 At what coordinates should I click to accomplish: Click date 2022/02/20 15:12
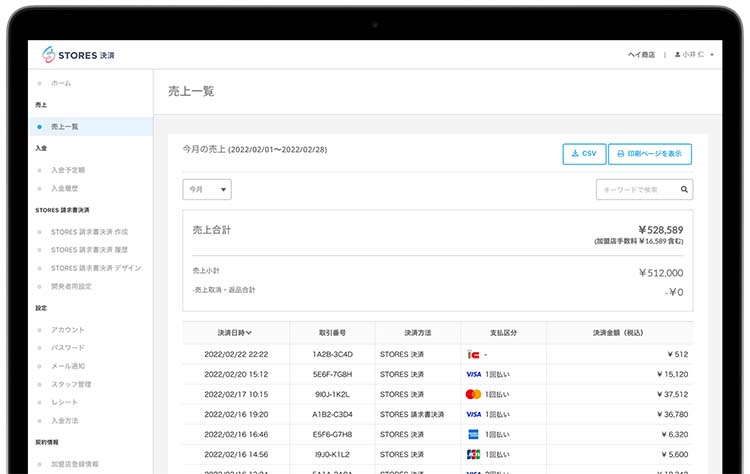tap(236, 375)
